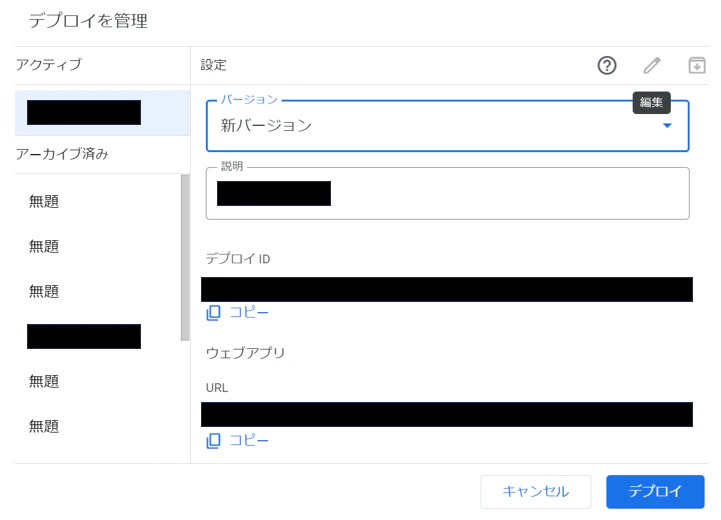
Task: Click the キャンセル button
Action: coord(536,491)
